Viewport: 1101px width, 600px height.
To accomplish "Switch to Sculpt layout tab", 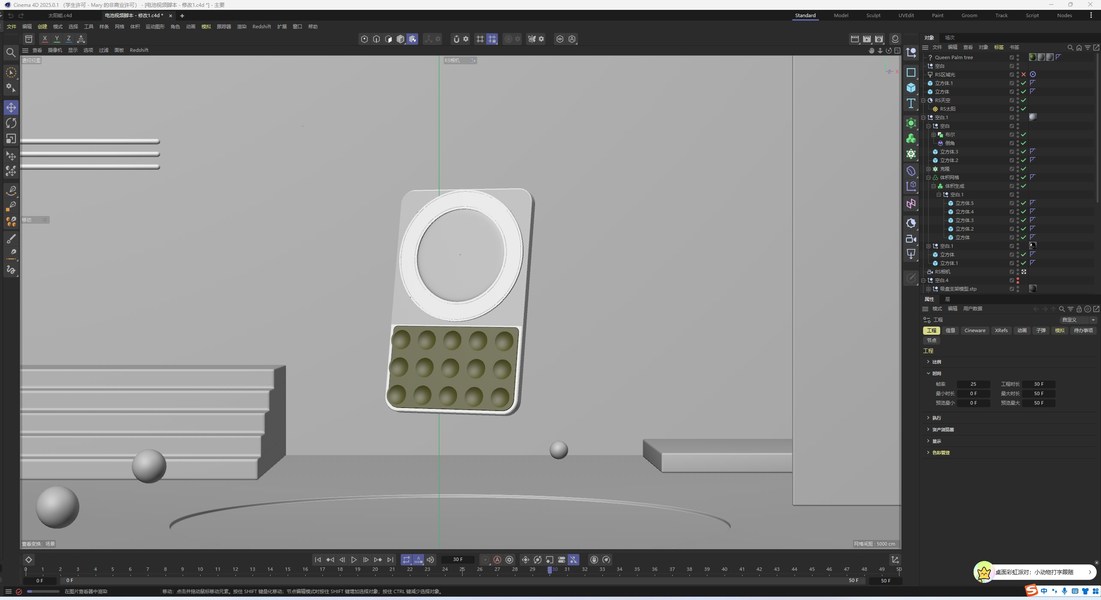I will (873, 15).
